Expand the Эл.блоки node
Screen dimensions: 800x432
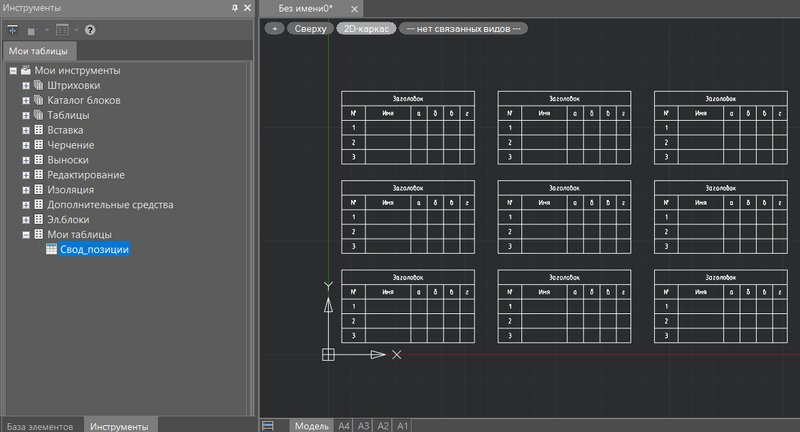pyautogui.click(x=26, y=220)
